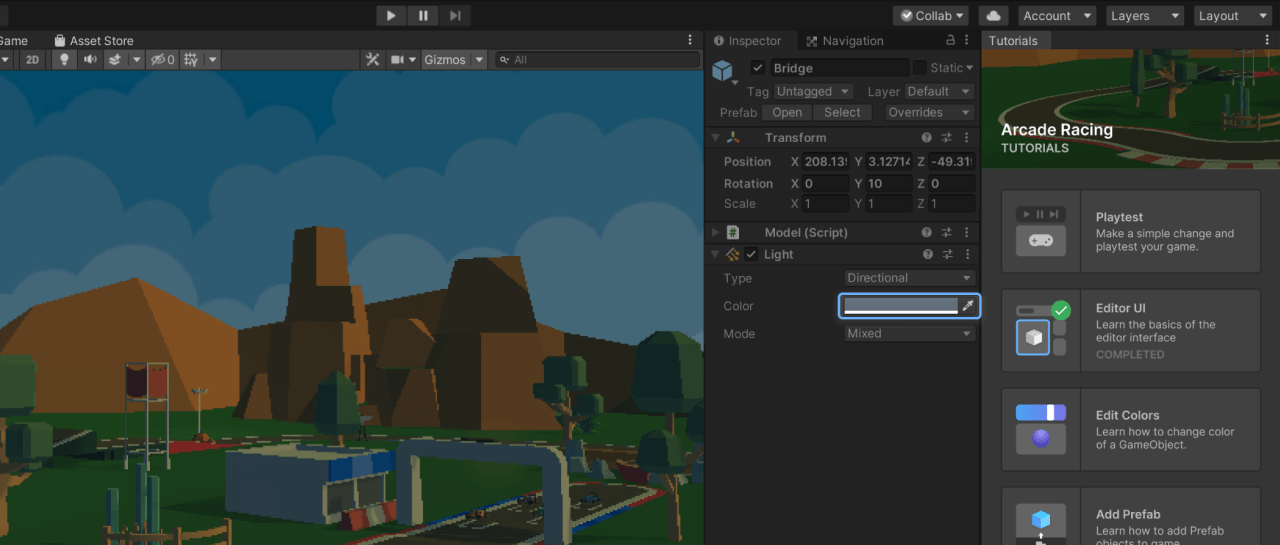Open the Light Type dropdown showing Directional
The height and width of the screenshot is (545, 1280).
pyautogui.click(x=909, y=278)
